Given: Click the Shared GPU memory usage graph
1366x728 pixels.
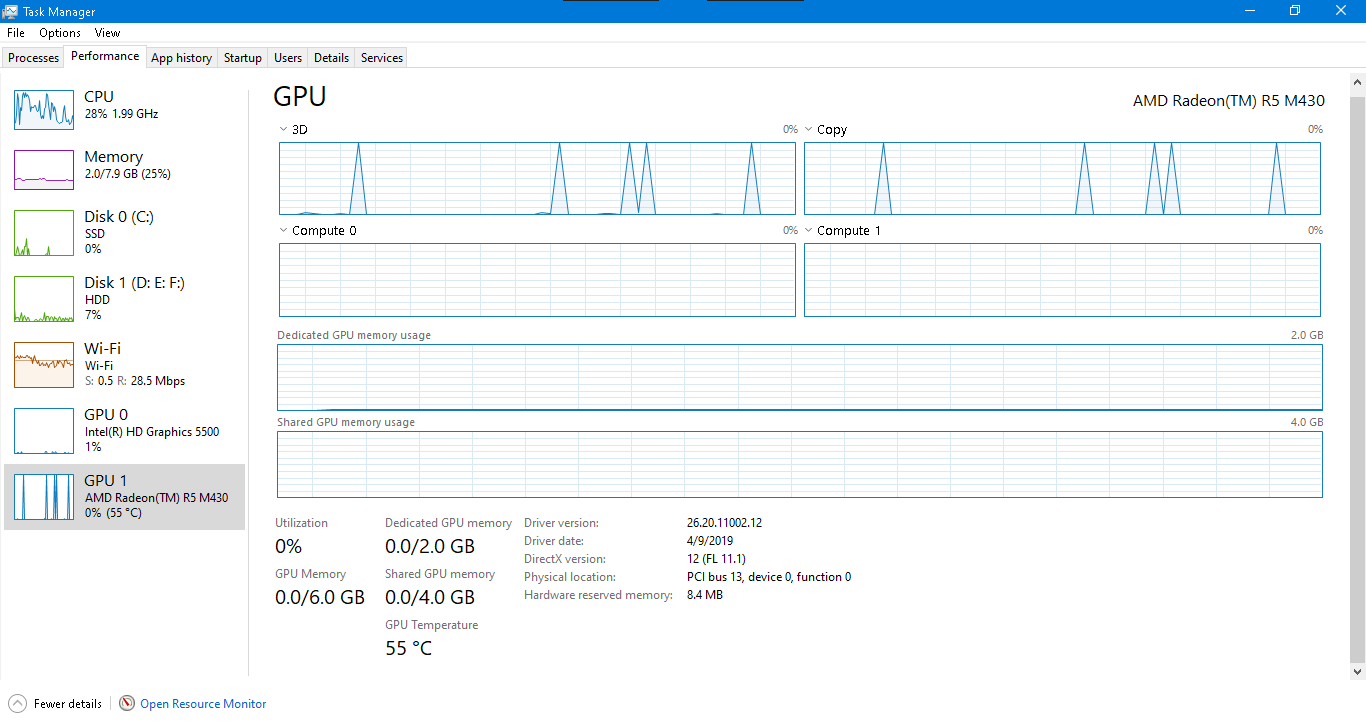Looking at the screenshot, I should point(800,464).
